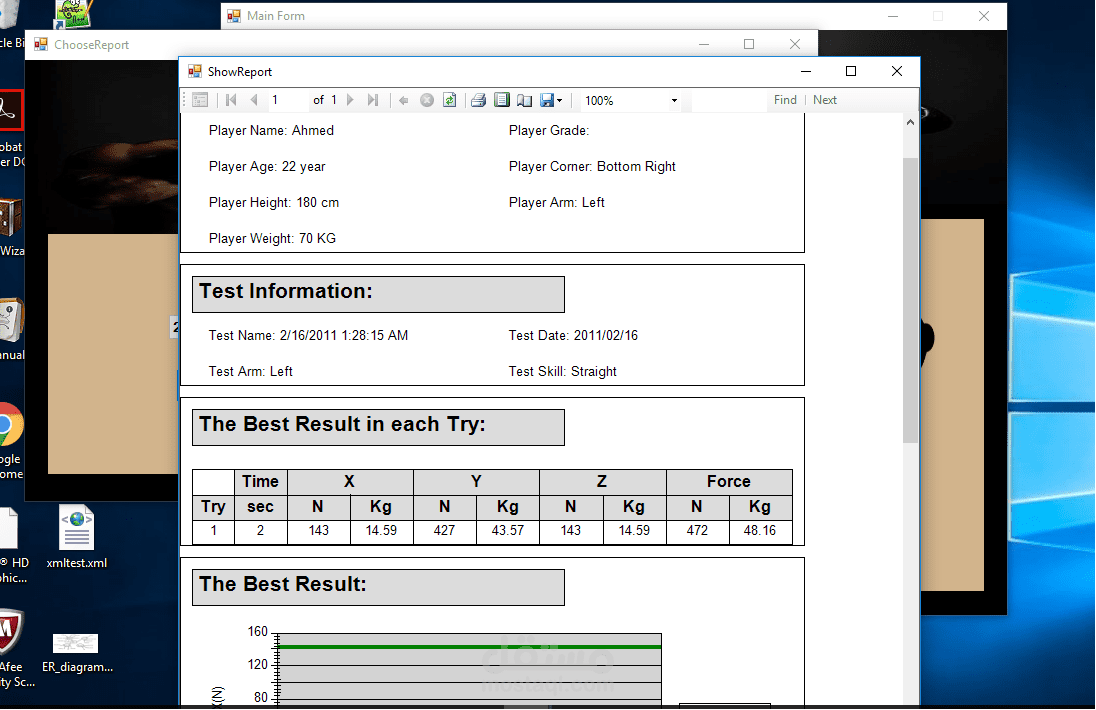Screen dimensions: 1096x710
Task: Click Next search result link
Action: (x=825, y=100)
